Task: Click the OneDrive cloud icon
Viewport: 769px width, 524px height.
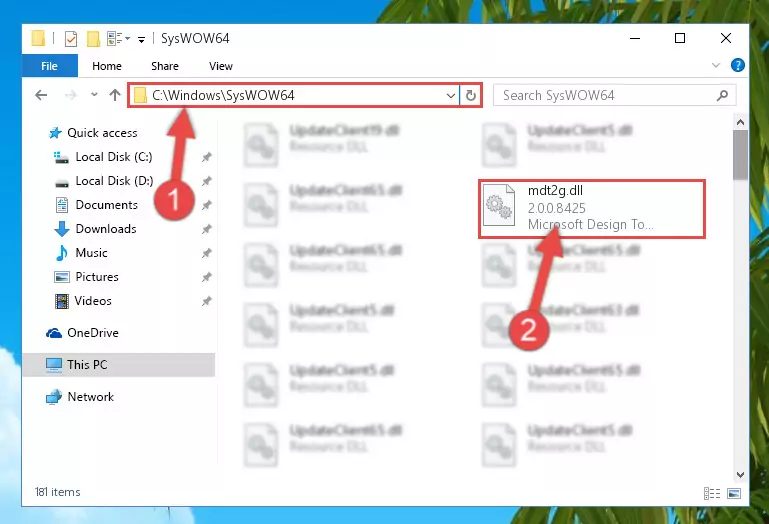Action: coord(54,333)
